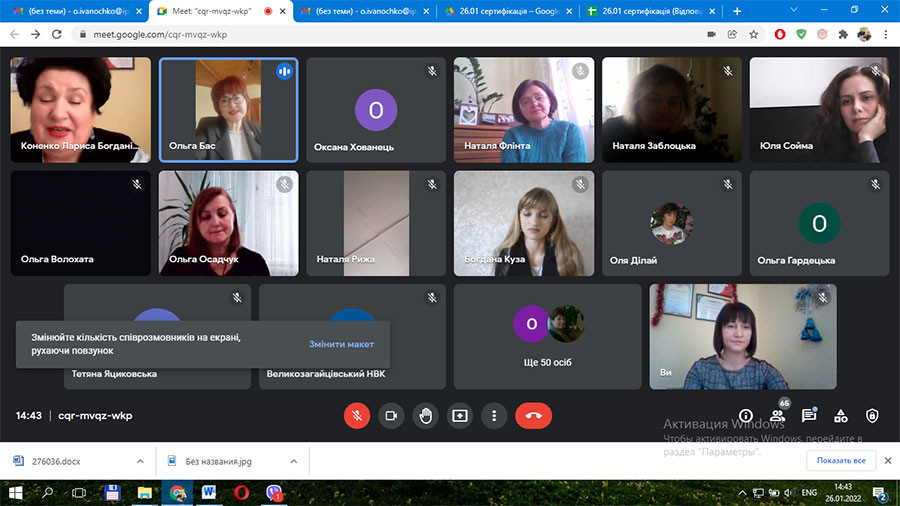Click the Змінити макет link
Screen dimensions: 900x506
(x=342, y=344)
